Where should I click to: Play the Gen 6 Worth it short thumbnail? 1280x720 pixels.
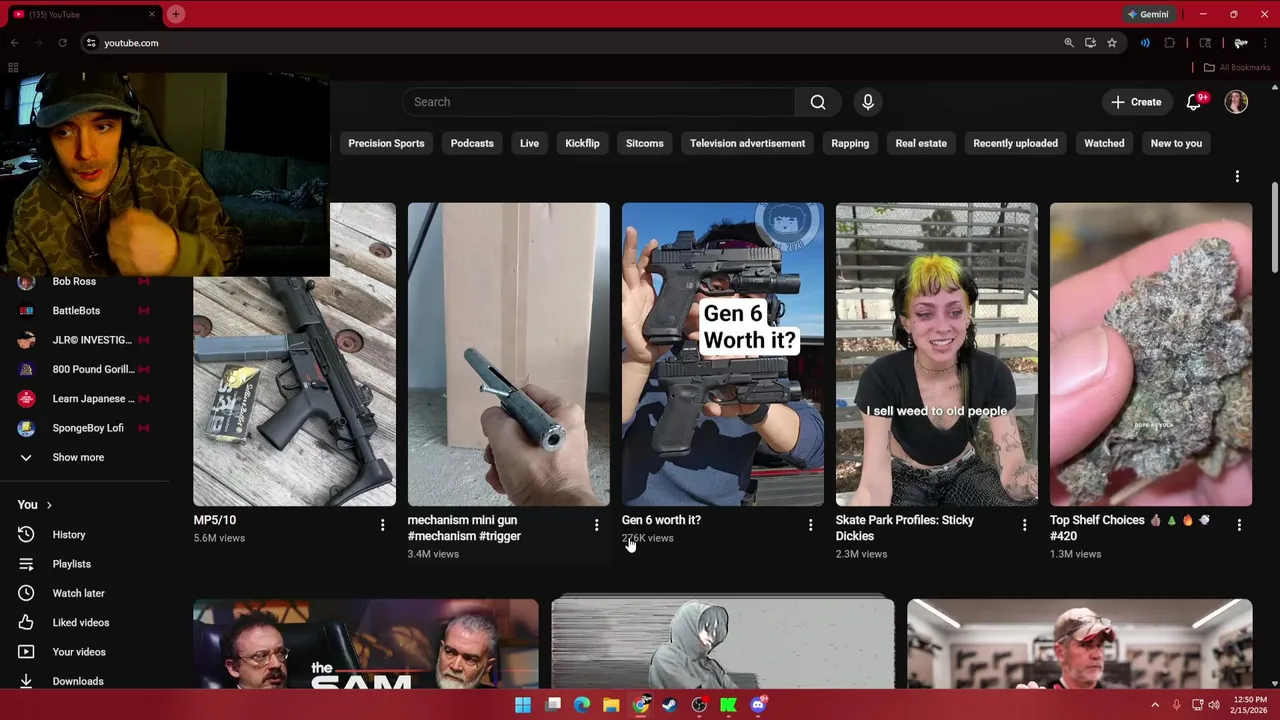[723, 355]
